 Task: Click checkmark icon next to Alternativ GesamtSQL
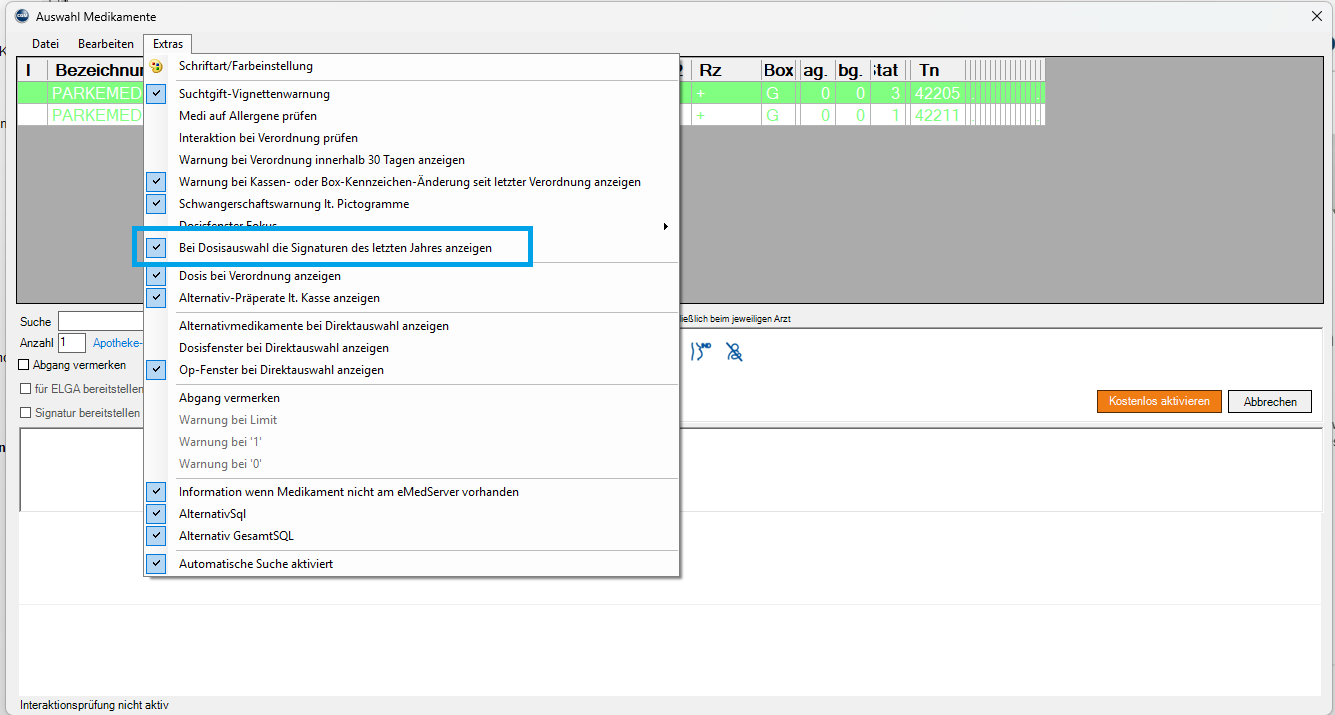pos(156,536)
